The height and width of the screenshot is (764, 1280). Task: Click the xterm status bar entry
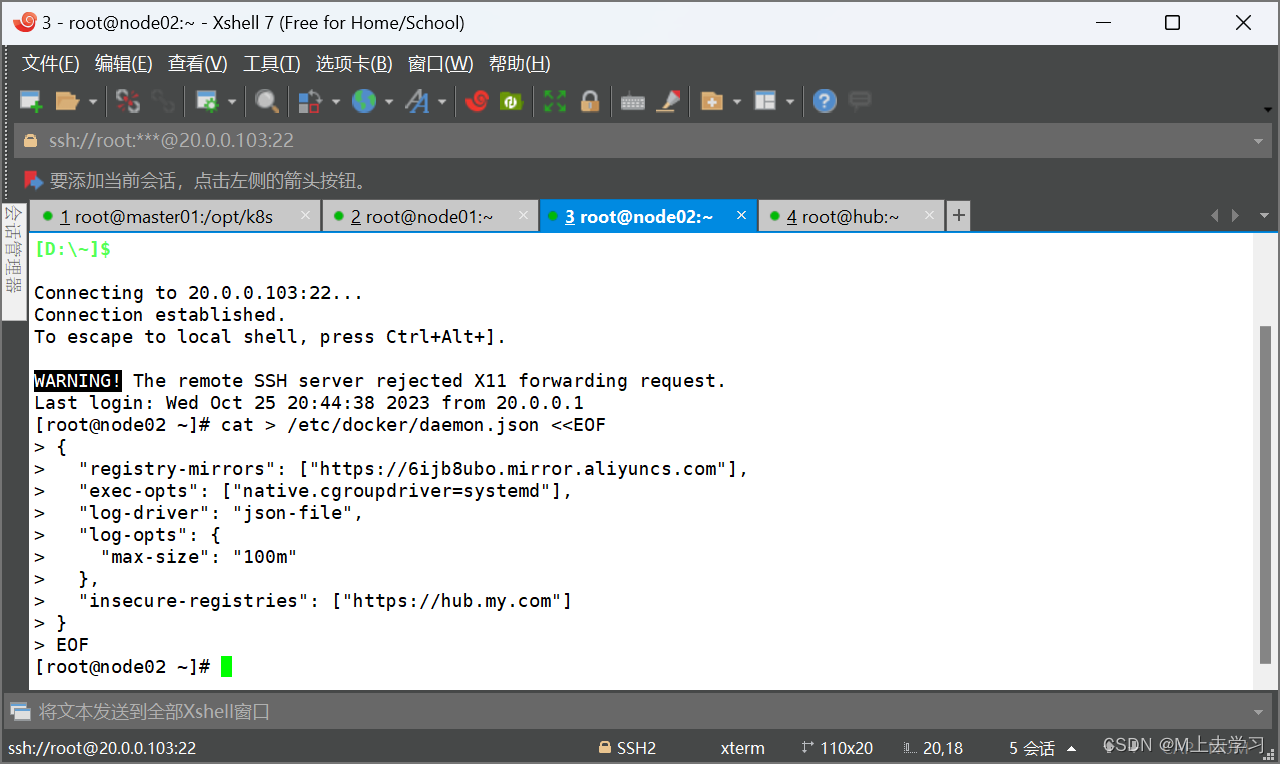click(742, 748)
